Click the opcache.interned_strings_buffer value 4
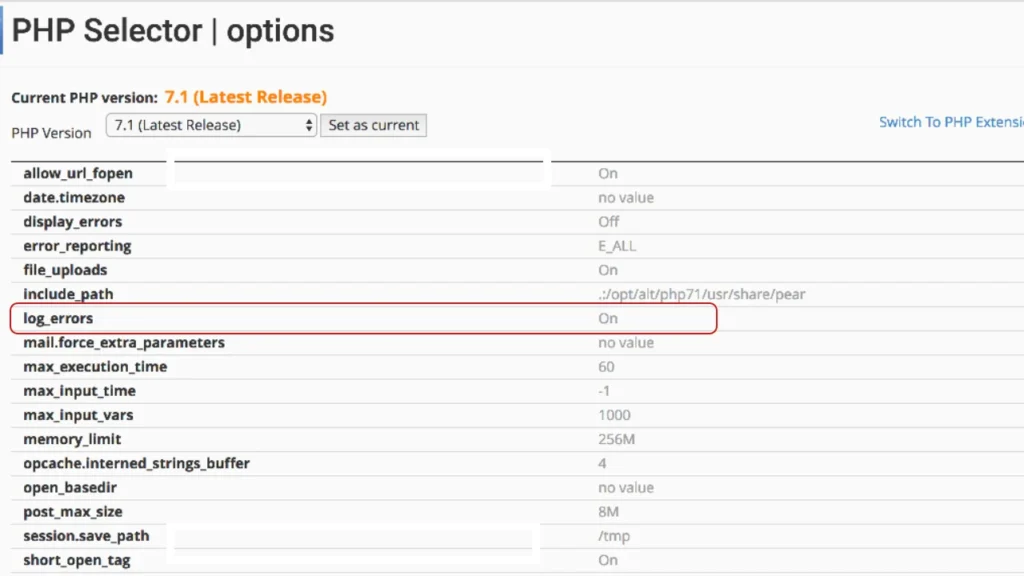The image size is (1024, 576). (x=603, y=463)
